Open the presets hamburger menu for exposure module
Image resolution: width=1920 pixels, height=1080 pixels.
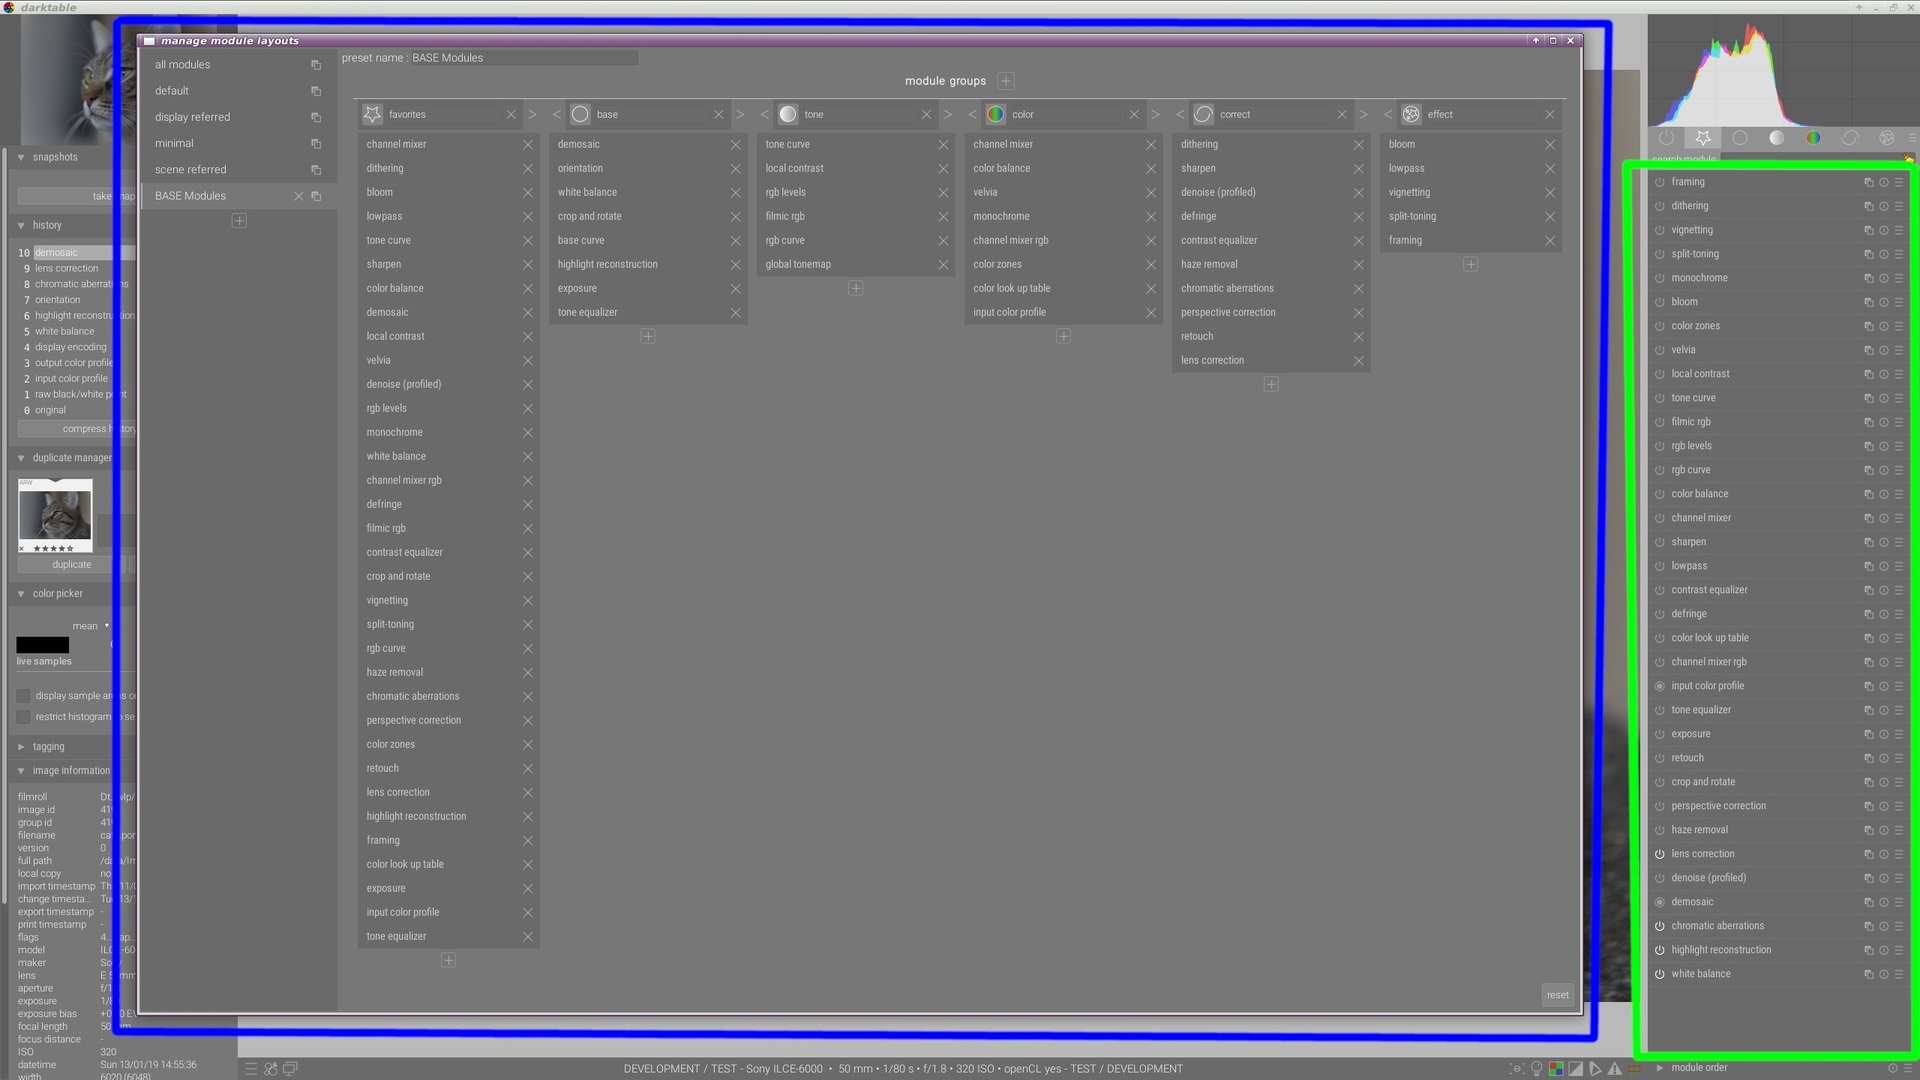click(1901, 734)
